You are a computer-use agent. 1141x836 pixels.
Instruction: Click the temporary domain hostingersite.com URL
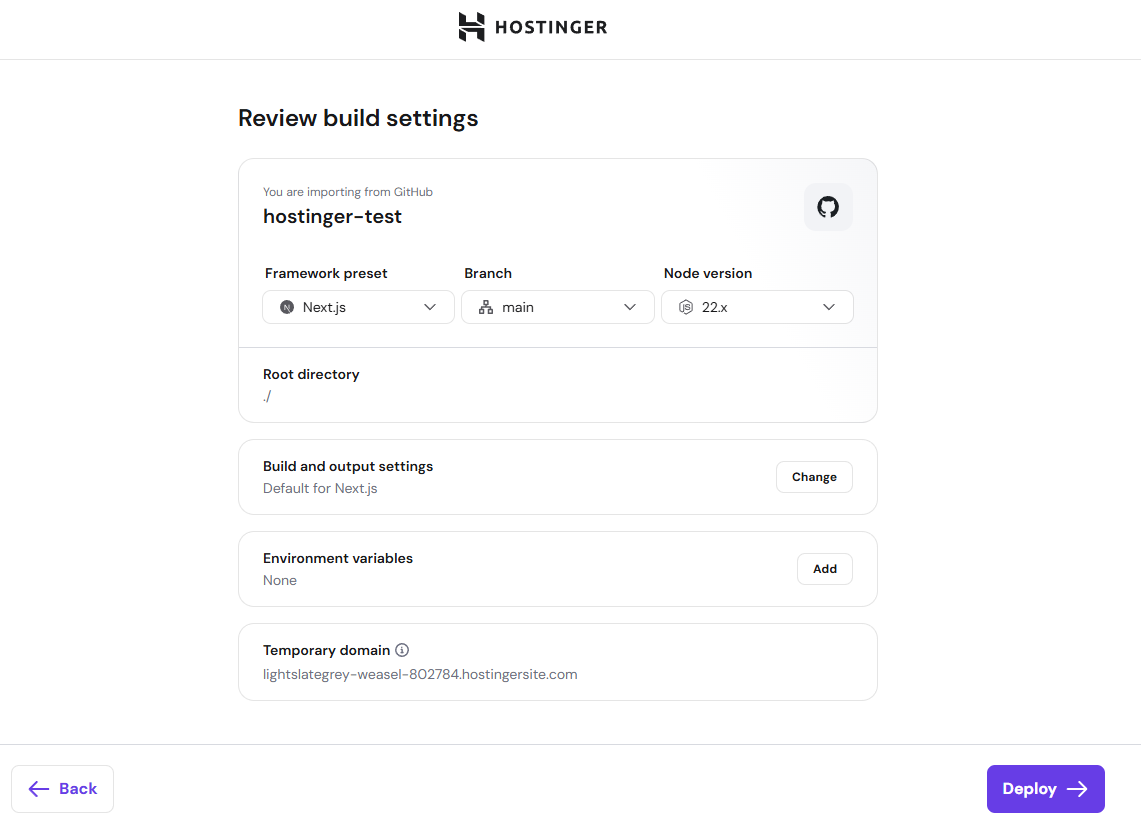(420, 674)
